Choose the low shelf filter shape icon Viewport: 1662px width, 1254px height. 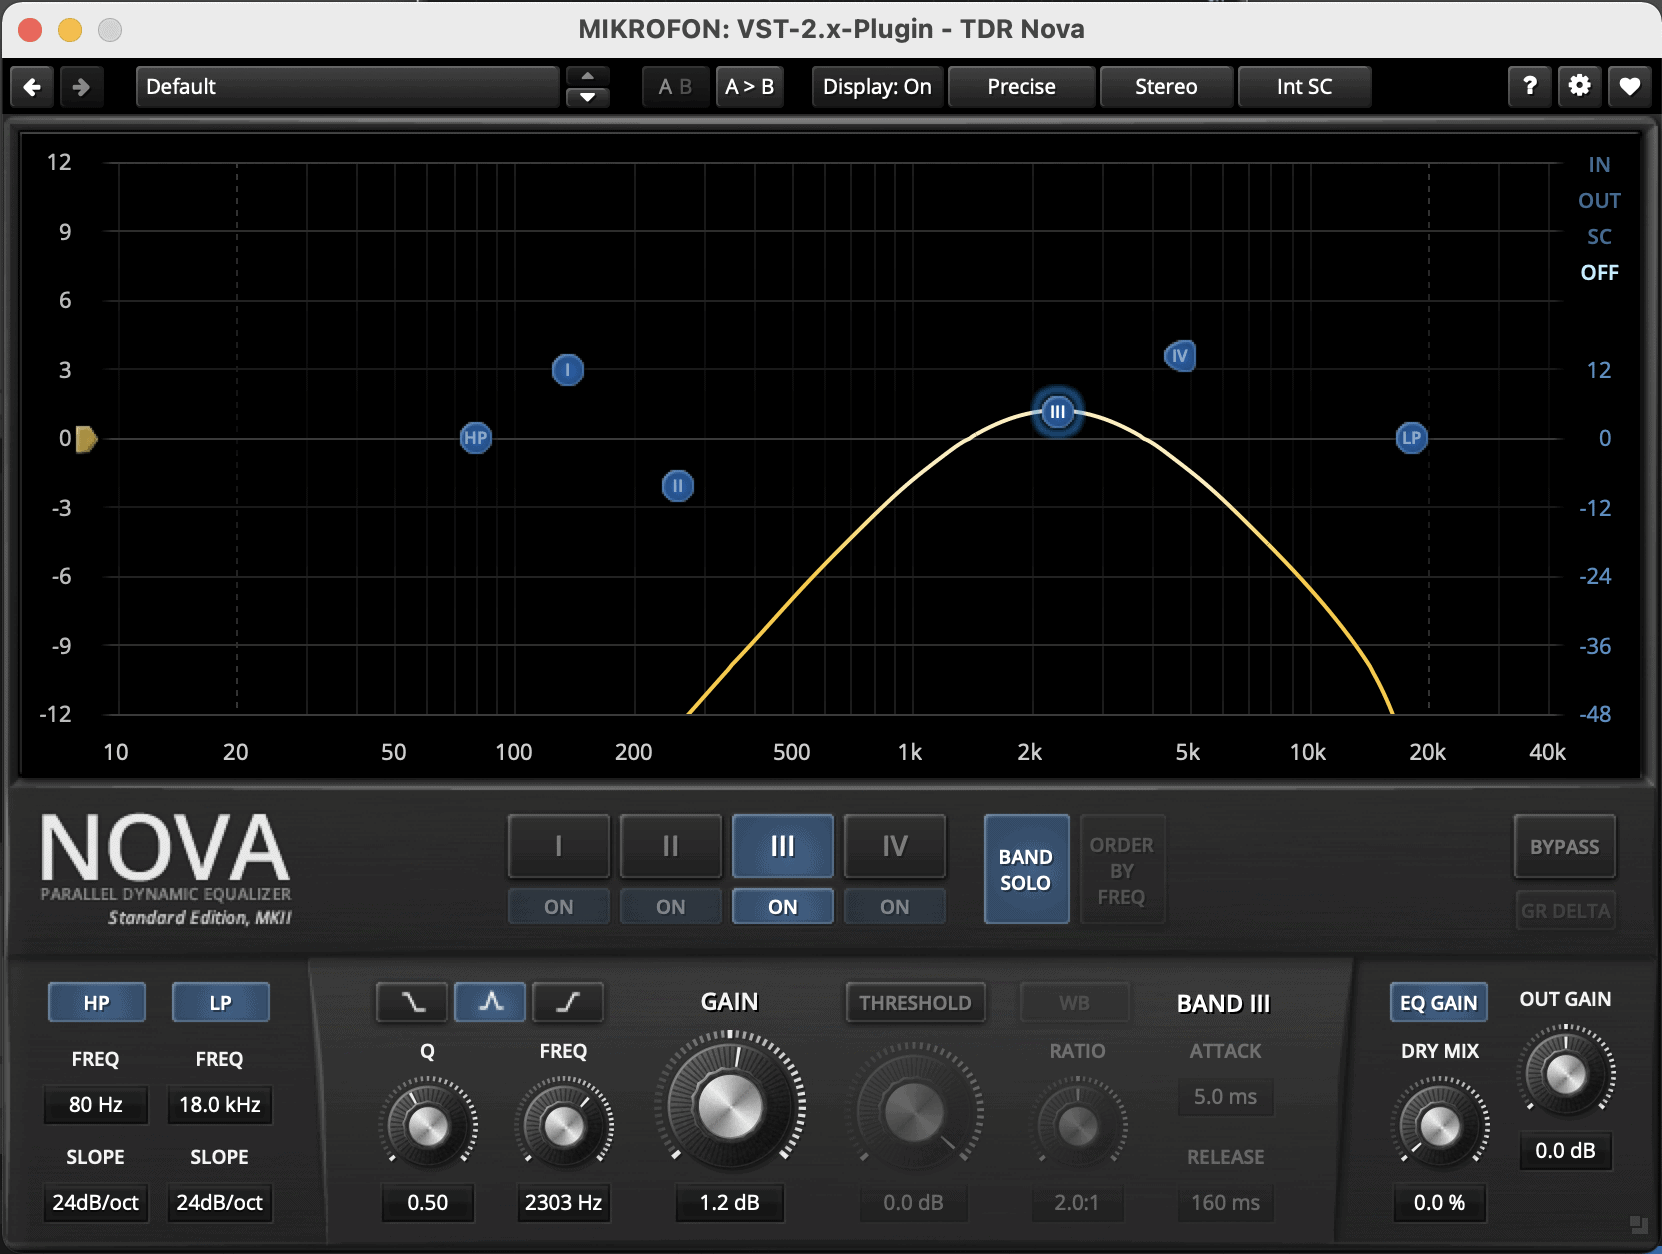click(412, 1002)
